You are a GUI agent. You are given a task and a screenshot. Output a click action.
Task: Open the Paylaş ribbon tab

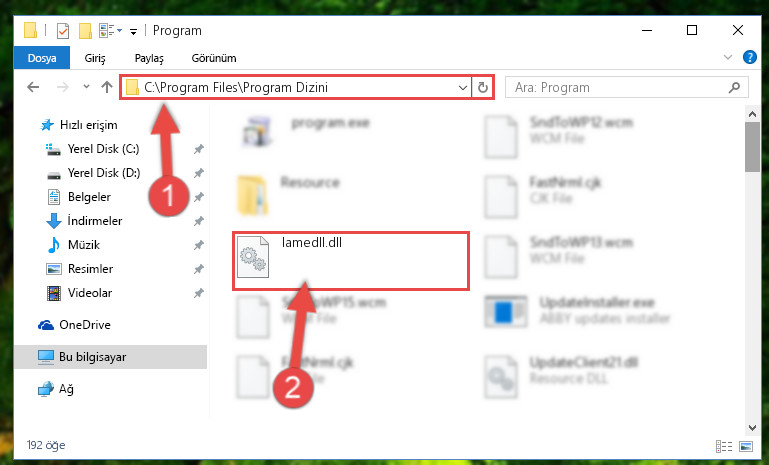[149, 58]
